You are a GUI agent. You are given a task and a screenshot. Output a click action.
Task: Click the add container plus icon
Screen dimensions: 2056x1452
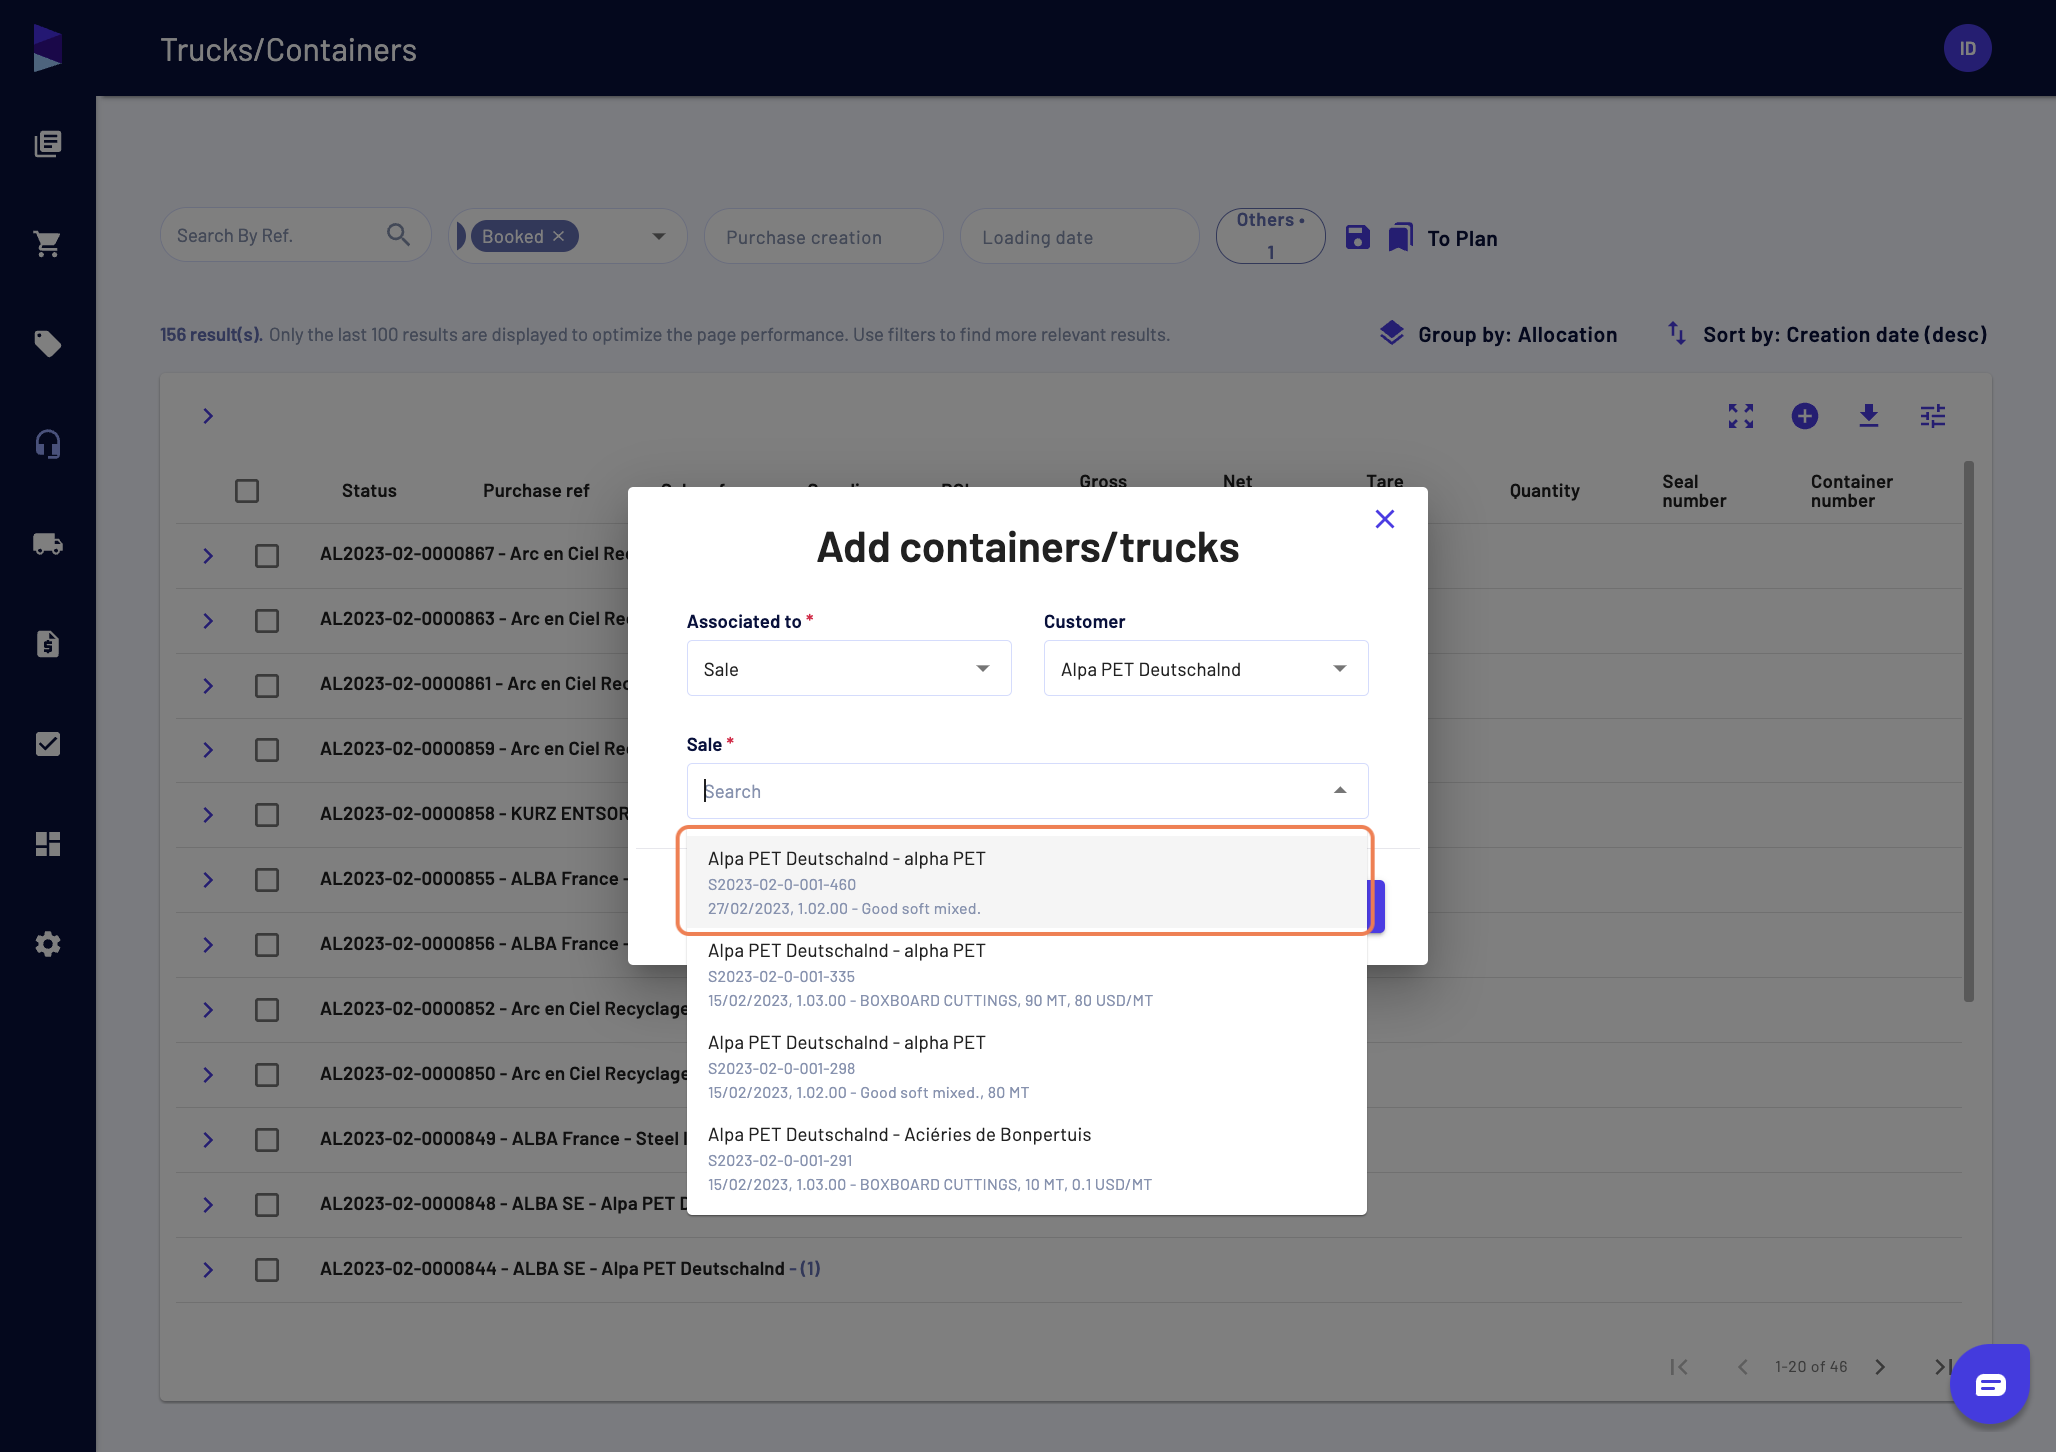tap(1805, 416)
